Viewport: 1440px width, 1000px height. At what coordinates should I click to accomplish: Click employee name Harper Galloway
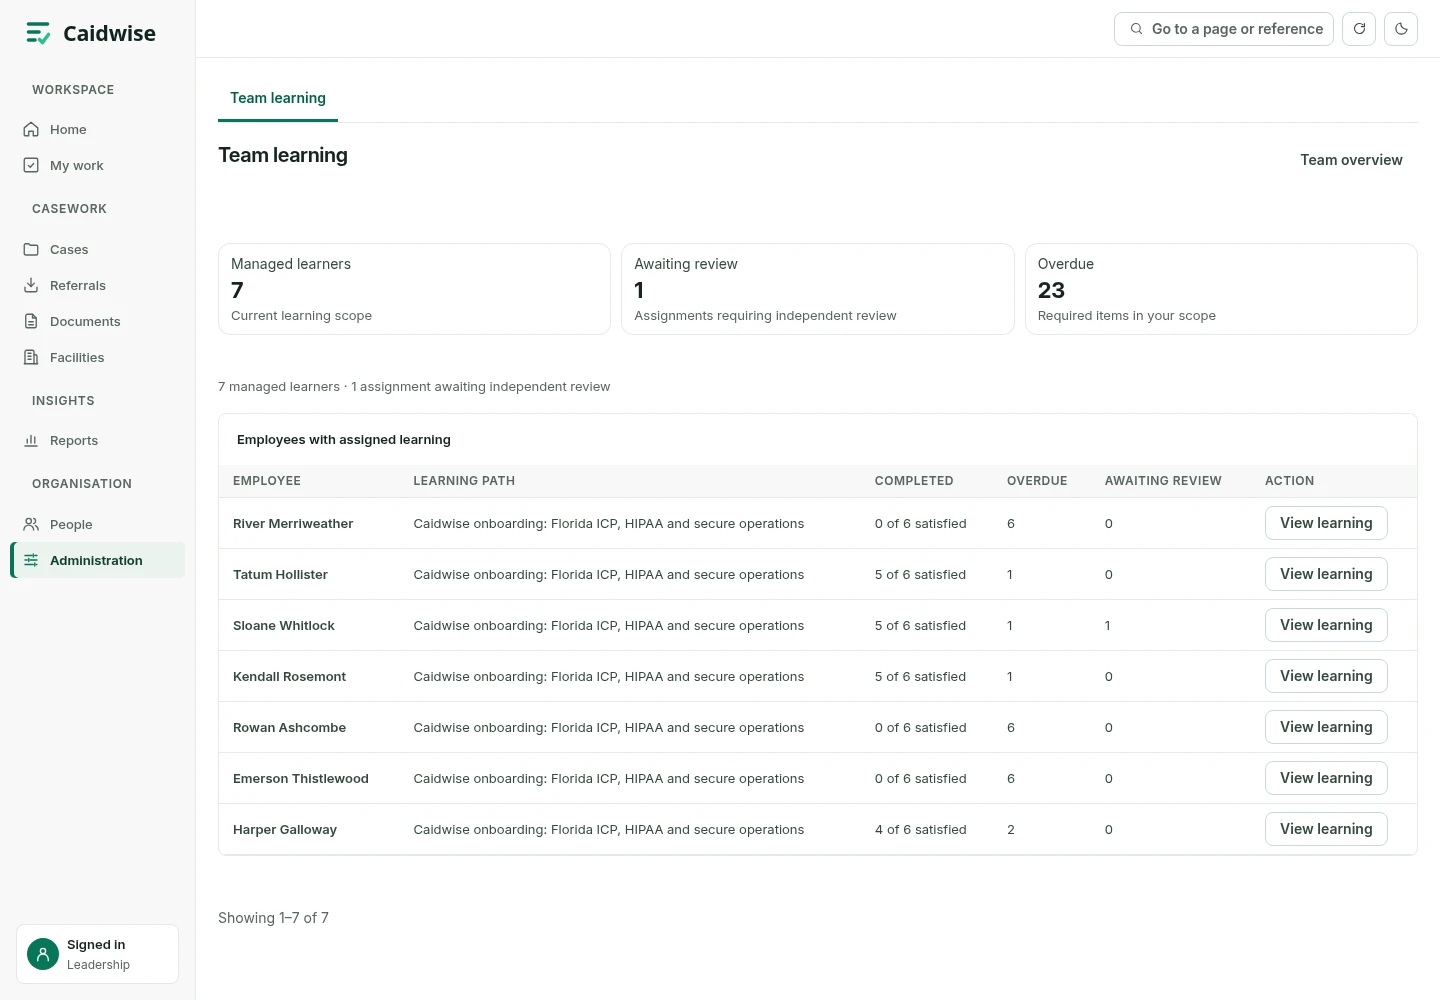click(x=285, y=830)
